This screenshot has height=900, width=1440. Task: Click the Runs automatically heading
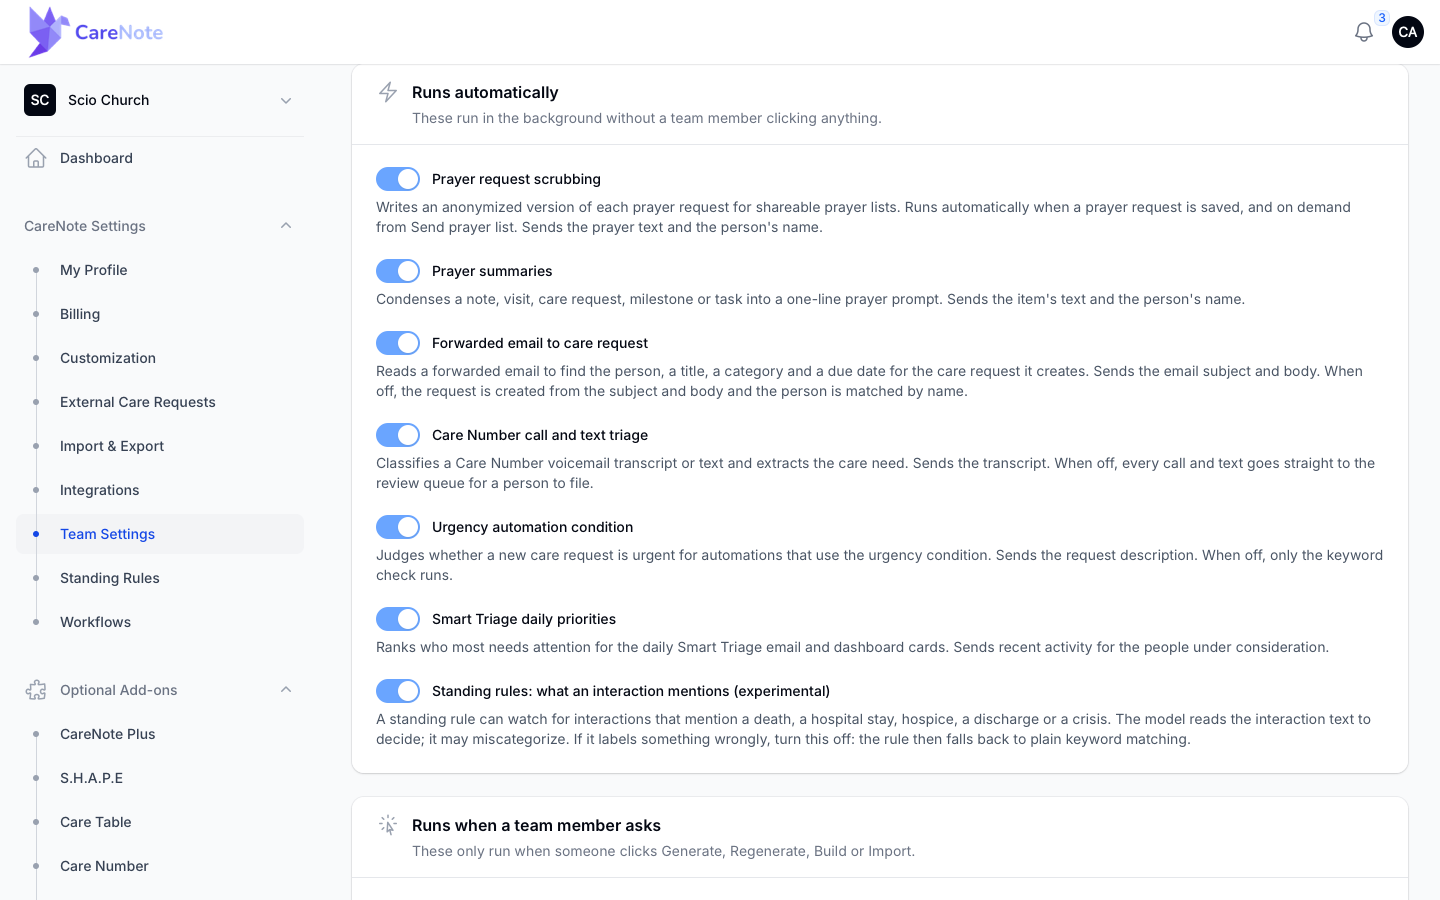coord(485,92)
